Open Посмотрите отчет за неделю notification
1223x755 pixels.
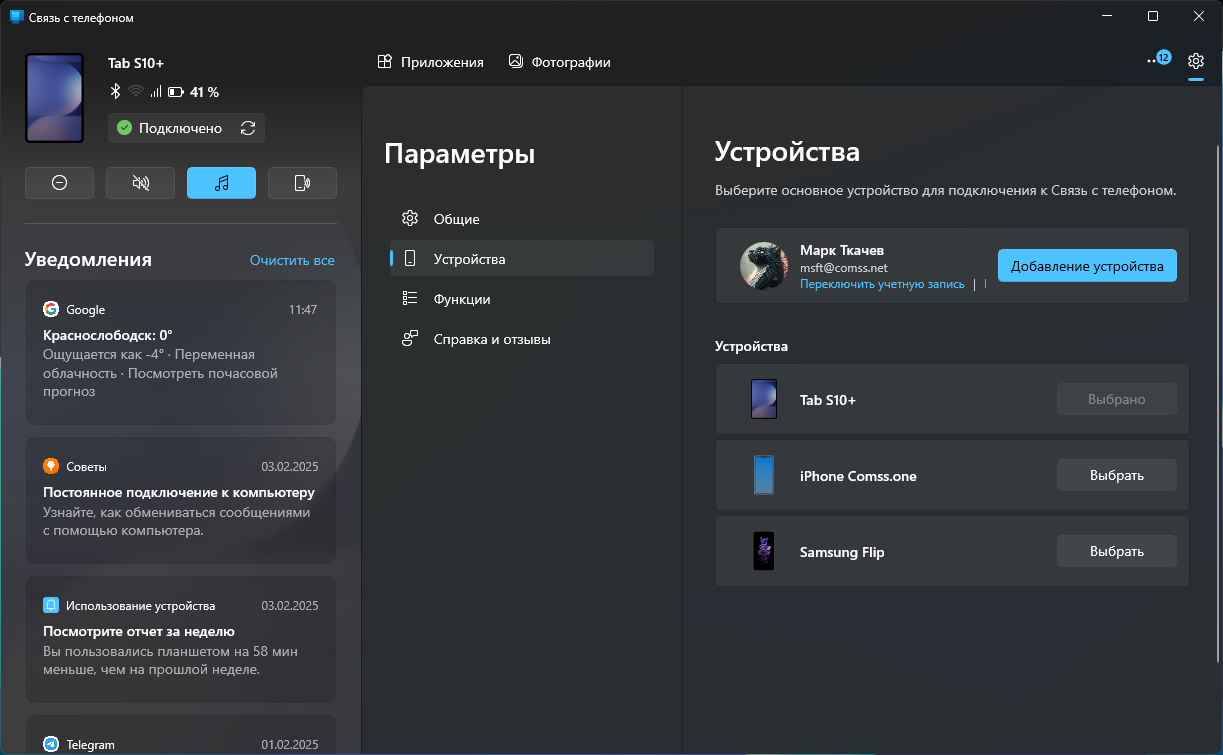(180, 639)
